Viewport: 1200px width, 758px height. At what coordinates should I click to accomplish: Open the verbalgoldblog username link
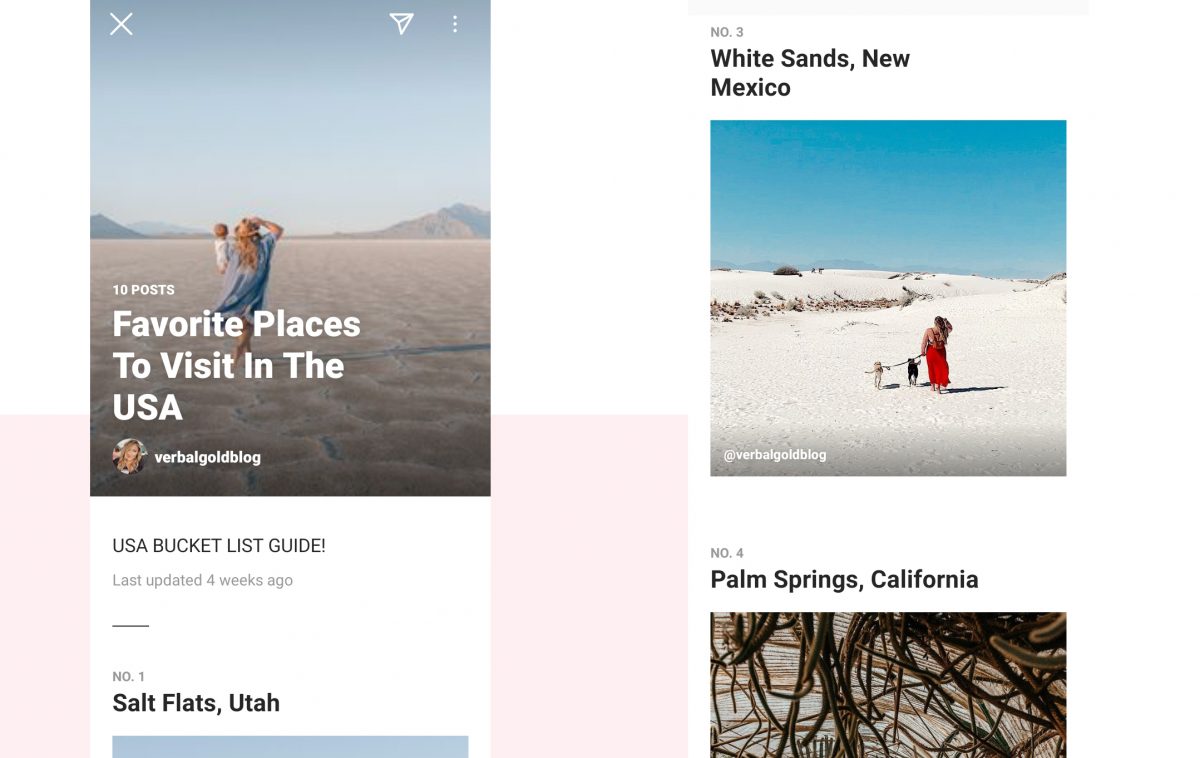pyautogui.click(x=207, y=457)
